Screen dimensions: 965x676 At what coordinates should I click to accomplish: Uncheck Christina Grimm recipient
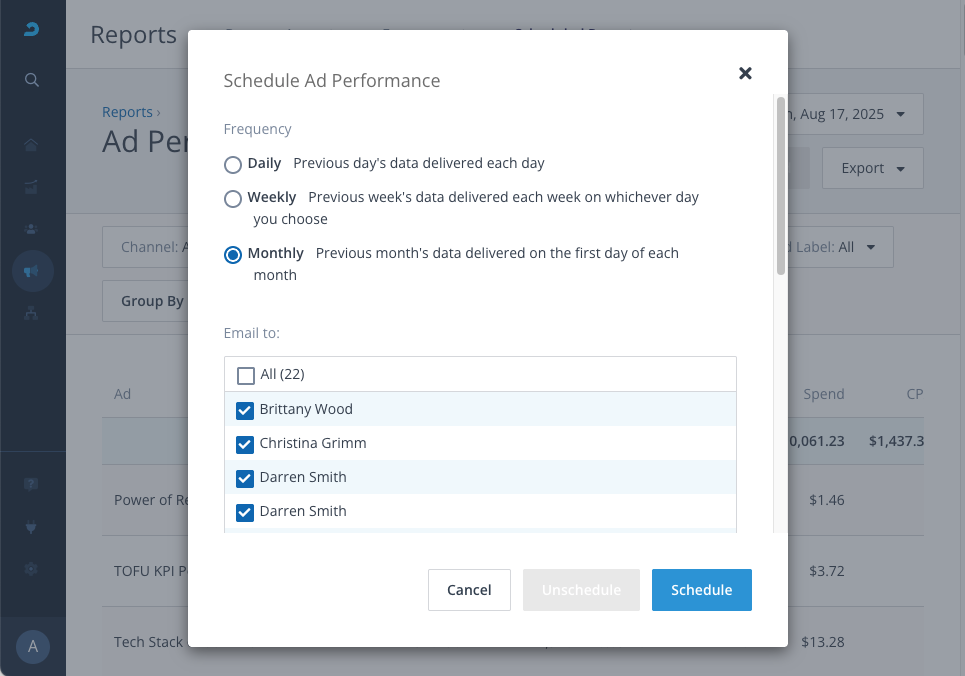246,444
